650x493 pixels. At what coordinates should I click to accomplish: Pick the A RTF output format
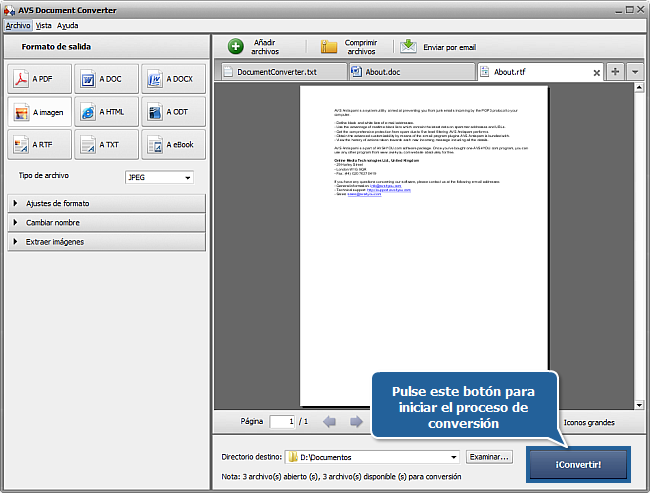[39, 145]
